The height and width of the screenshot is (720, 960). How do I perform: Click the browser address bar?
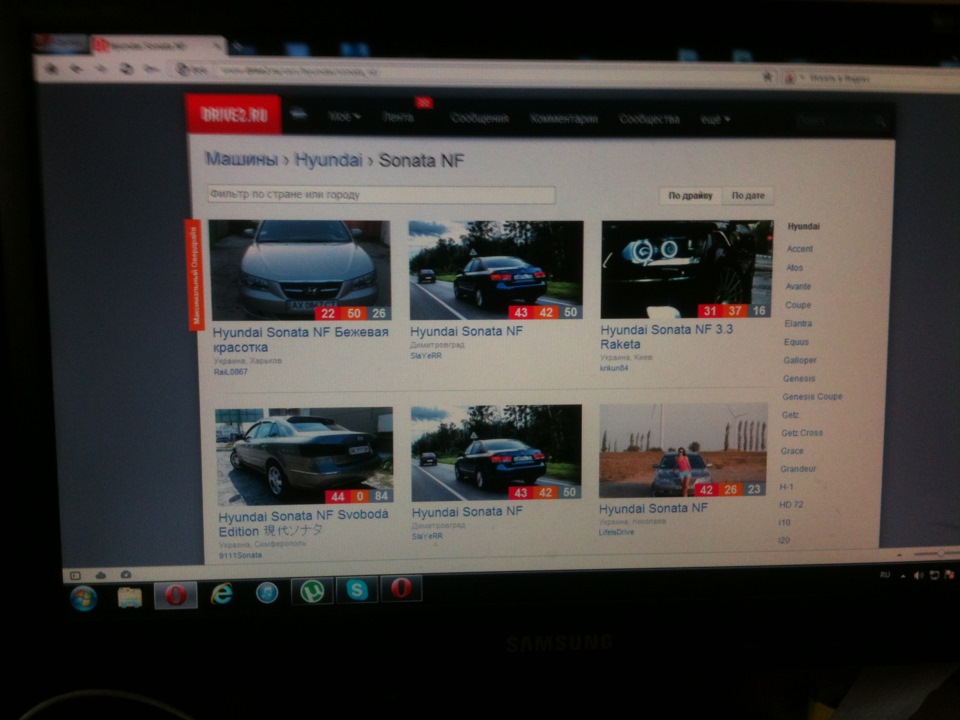tap(471, 72)
